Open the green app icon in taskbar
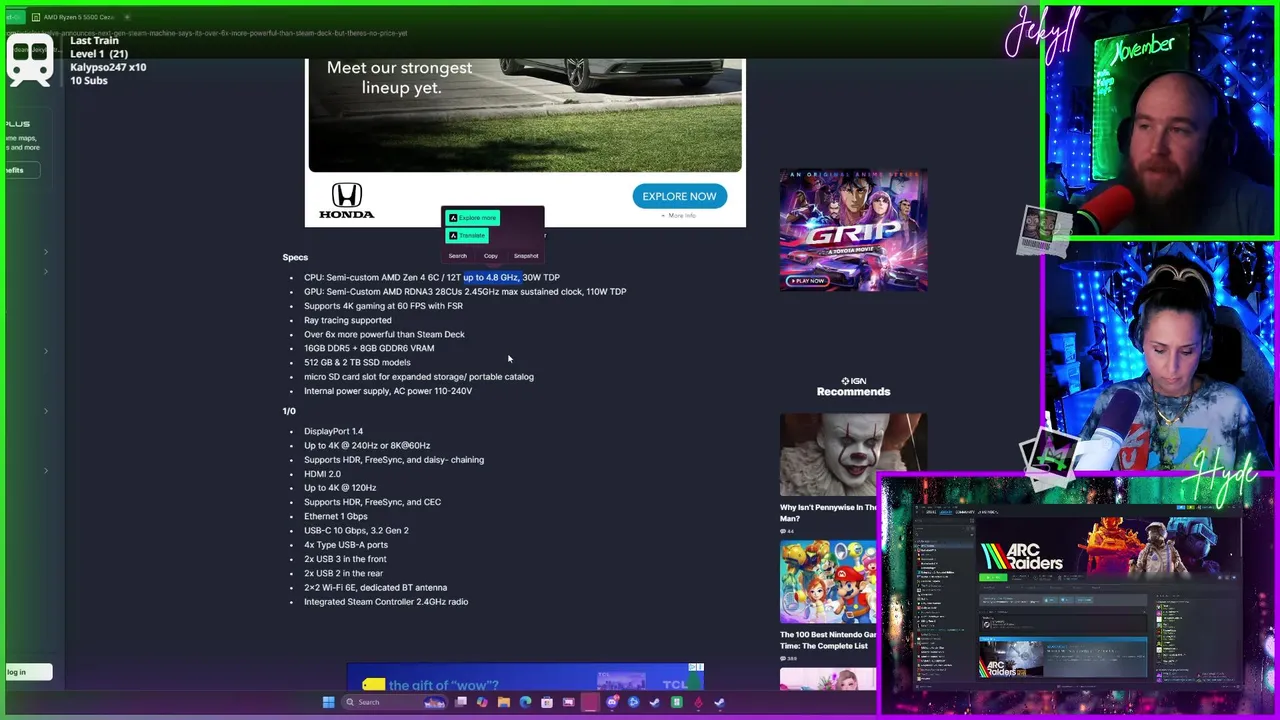This screenshot has height=720, width=1280. pos(677,702)
